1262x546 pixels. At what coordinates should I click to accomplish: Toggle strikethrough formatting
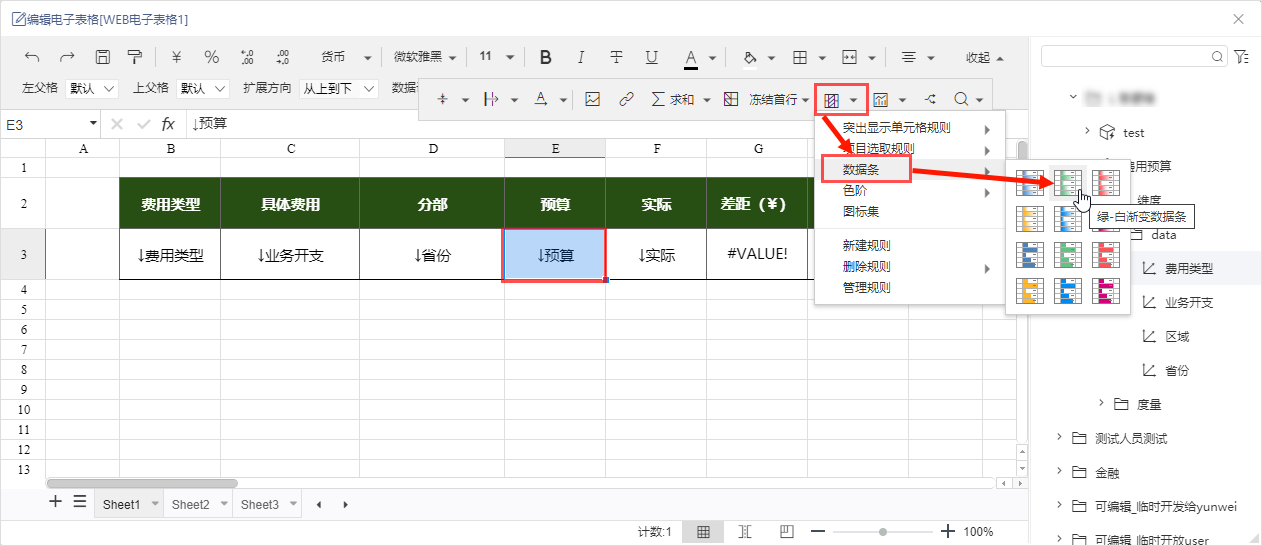(x=616, y=57)
